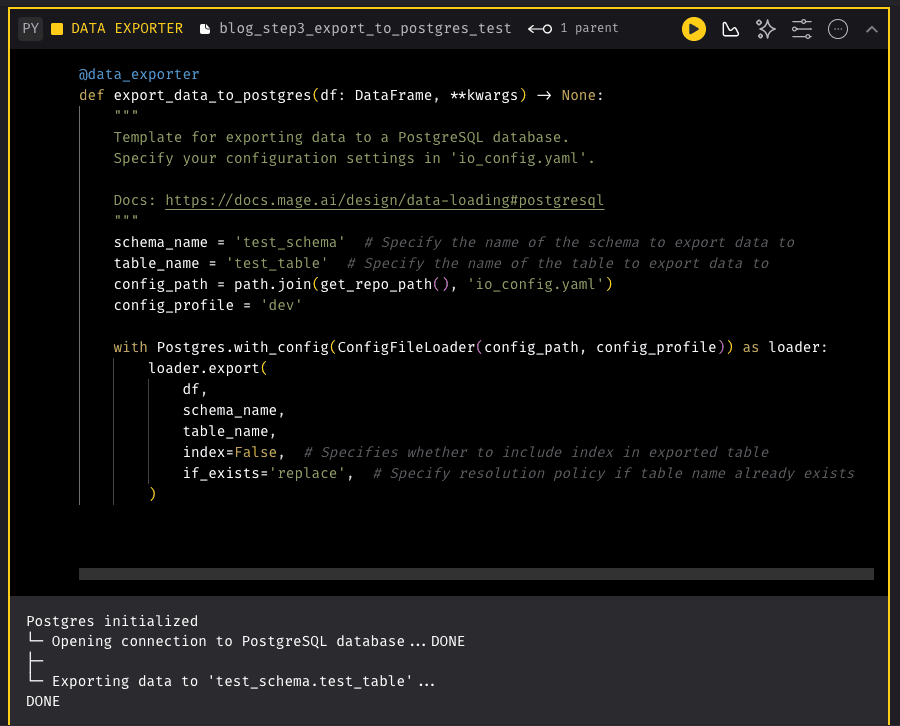Click the AI sparkle icon
Image resolution: width=900 pixels, height=726 pixels.
tap(765, 29)
